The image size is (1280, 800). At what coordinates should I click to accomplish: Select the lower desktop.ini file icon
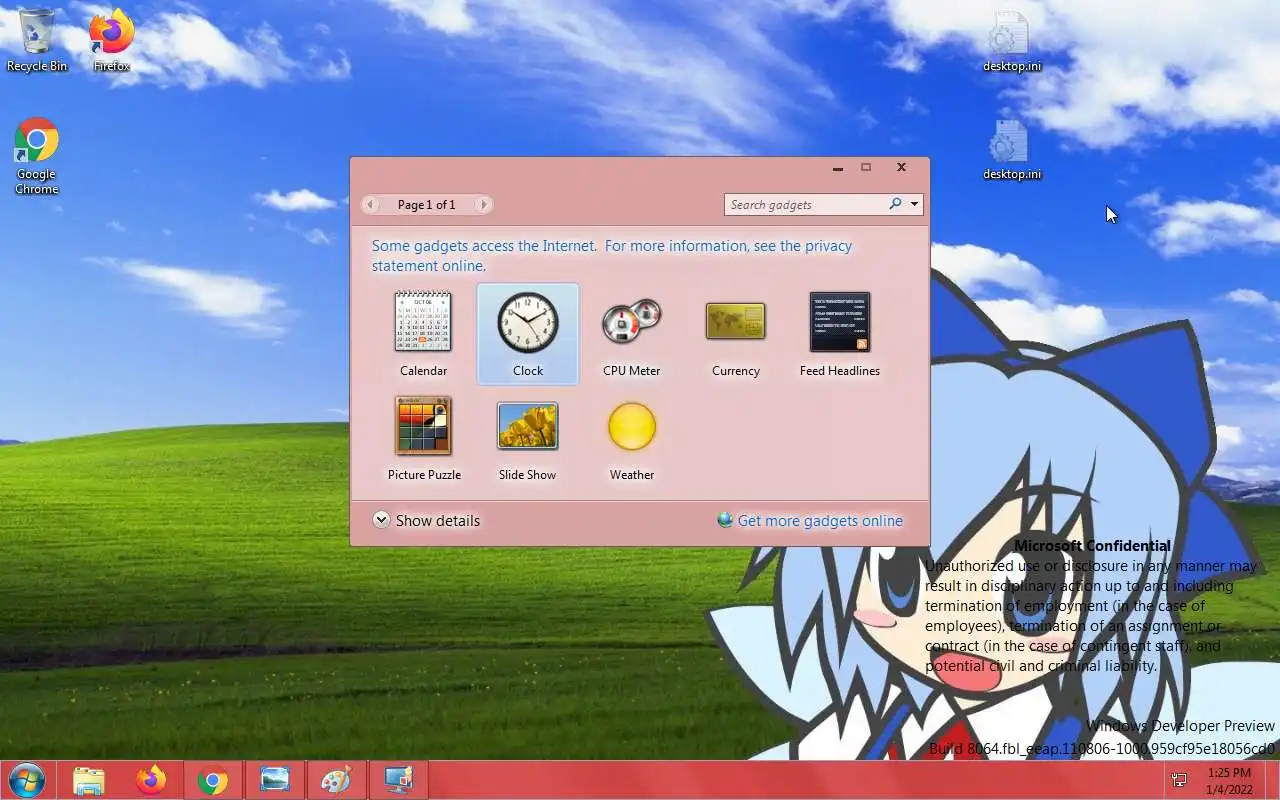[1011, 150]
